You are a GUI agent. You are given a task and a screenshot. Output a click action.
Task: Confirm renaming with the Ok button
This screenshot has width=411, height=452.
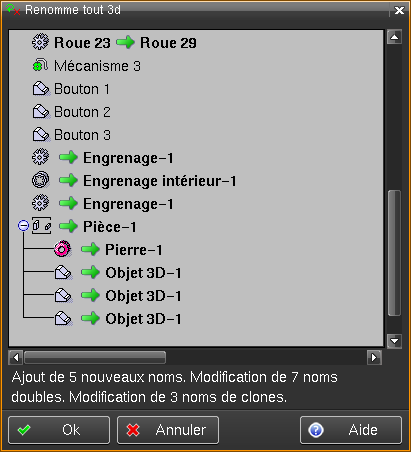[59, 430]
